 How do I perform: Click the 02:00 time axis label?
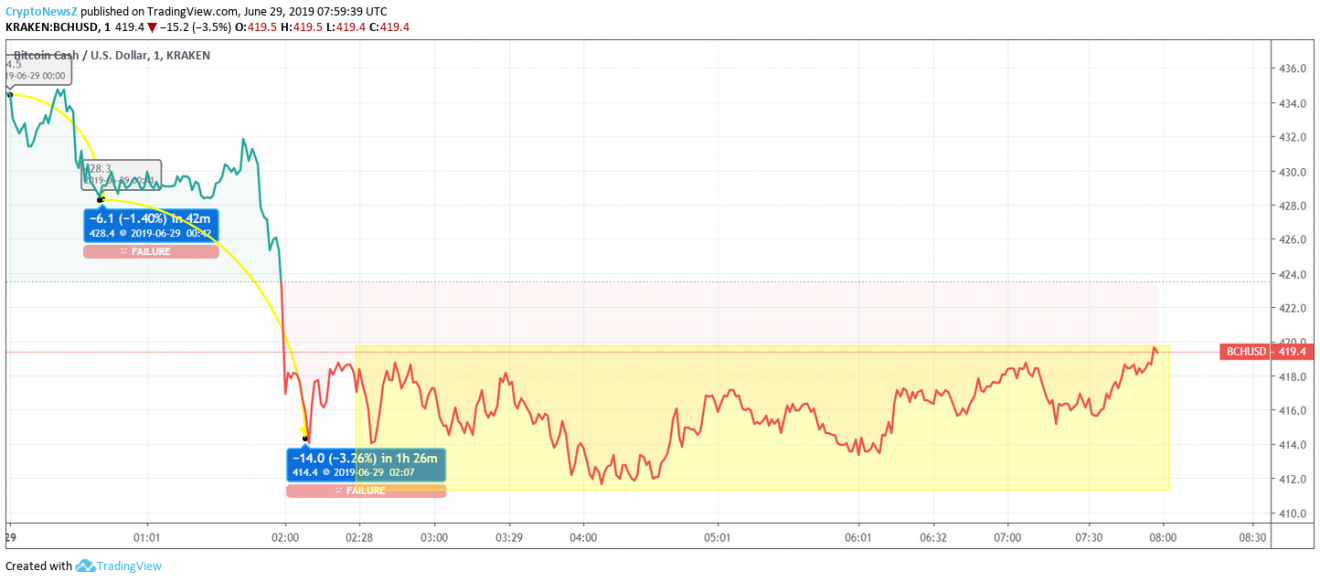coord(285,537)
